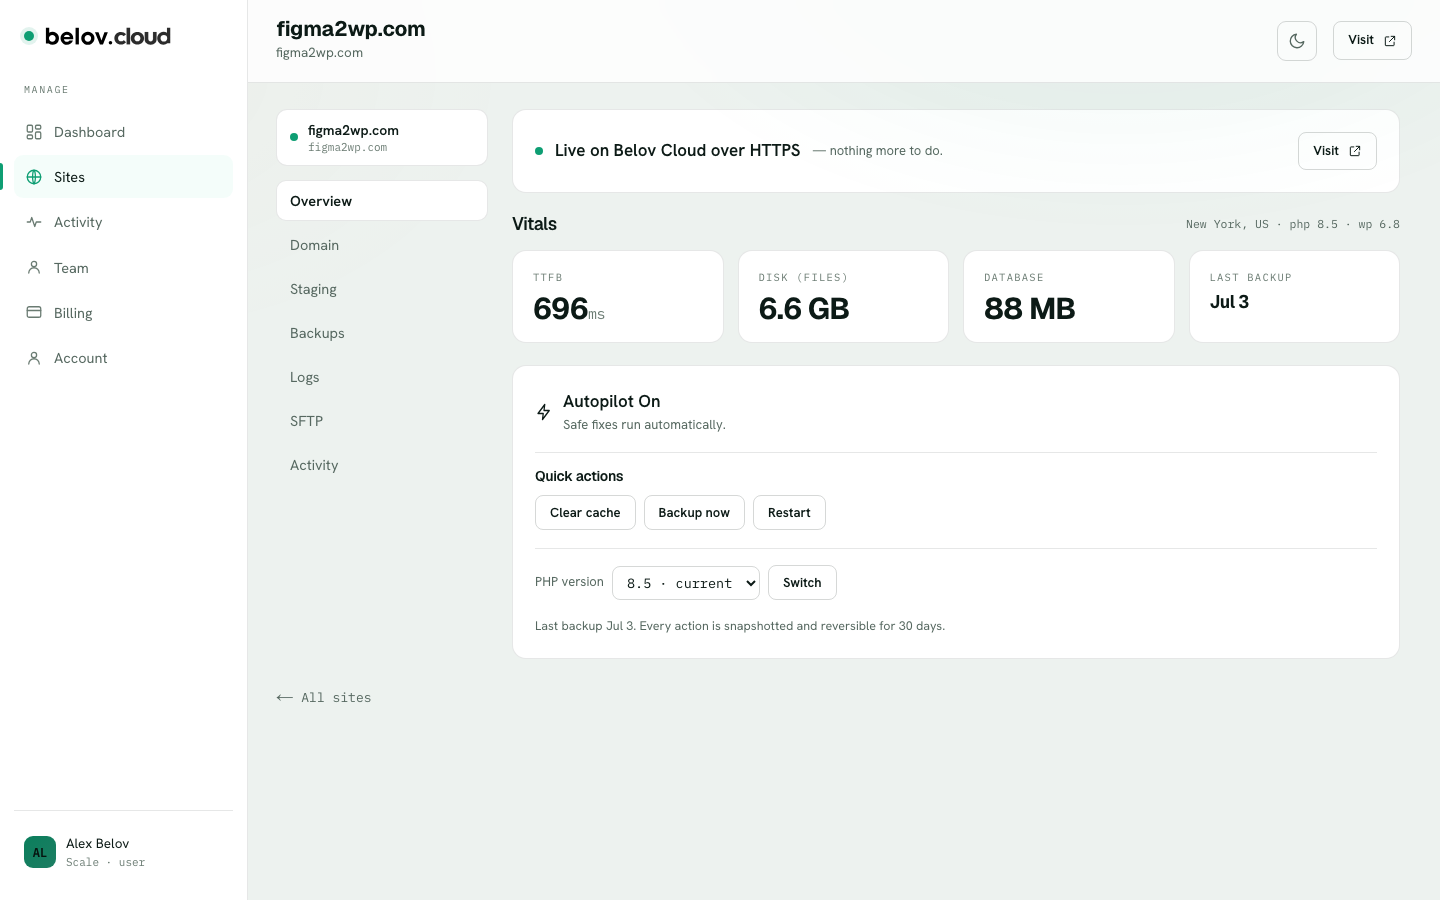
Task: Open the Dashboard grid icon
Action: coord(34,132)
